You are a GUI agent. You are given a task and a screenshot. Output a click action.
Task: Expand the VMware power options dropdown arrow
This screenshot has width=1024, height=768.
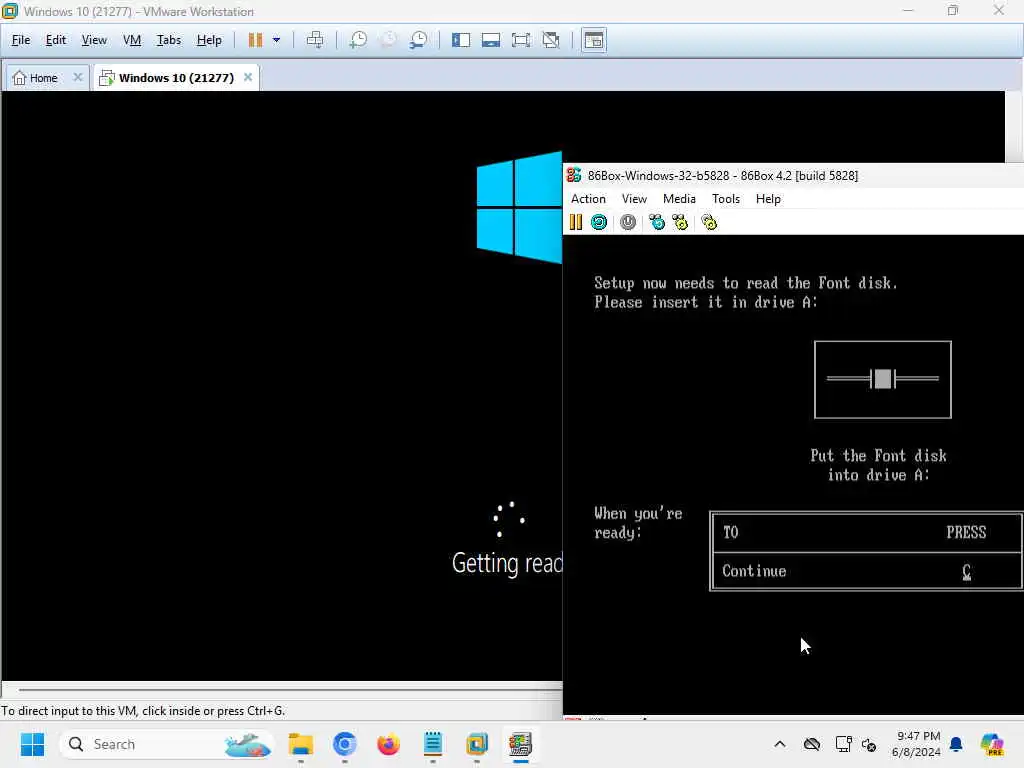coord(276,40)
